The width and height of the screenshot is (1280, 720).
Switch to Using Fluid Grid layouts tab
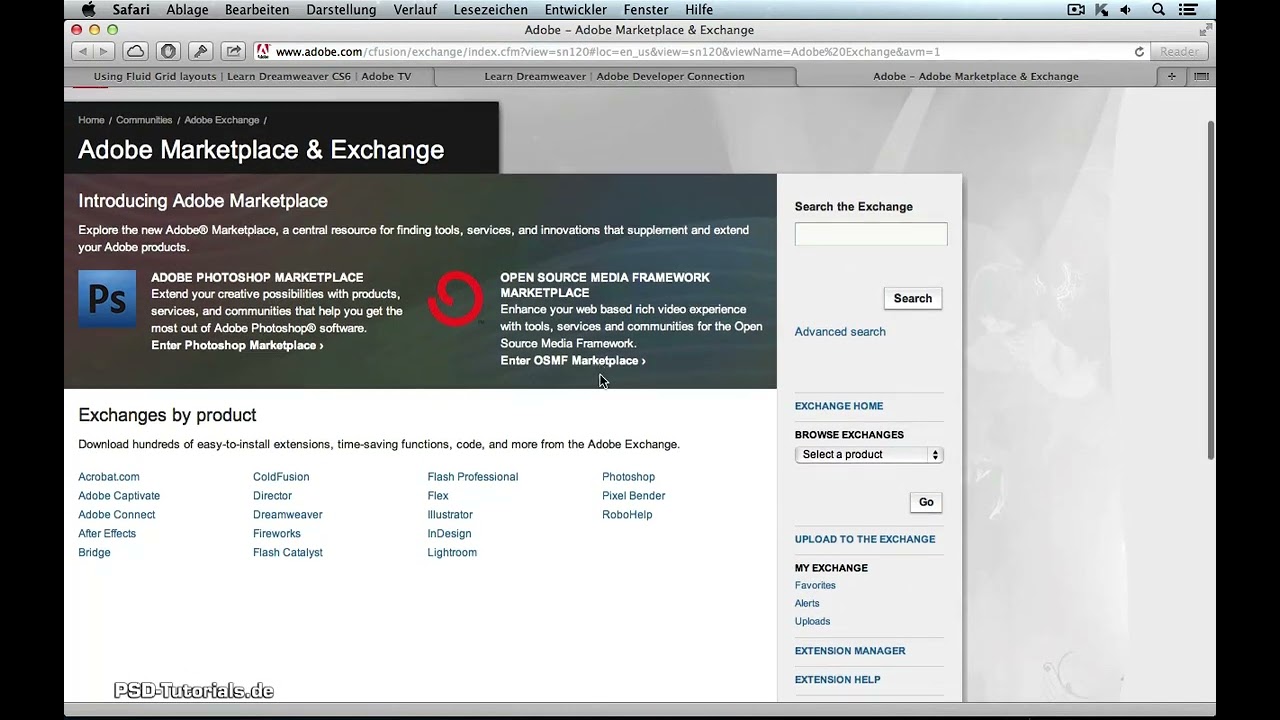click(x=252, y=76)
